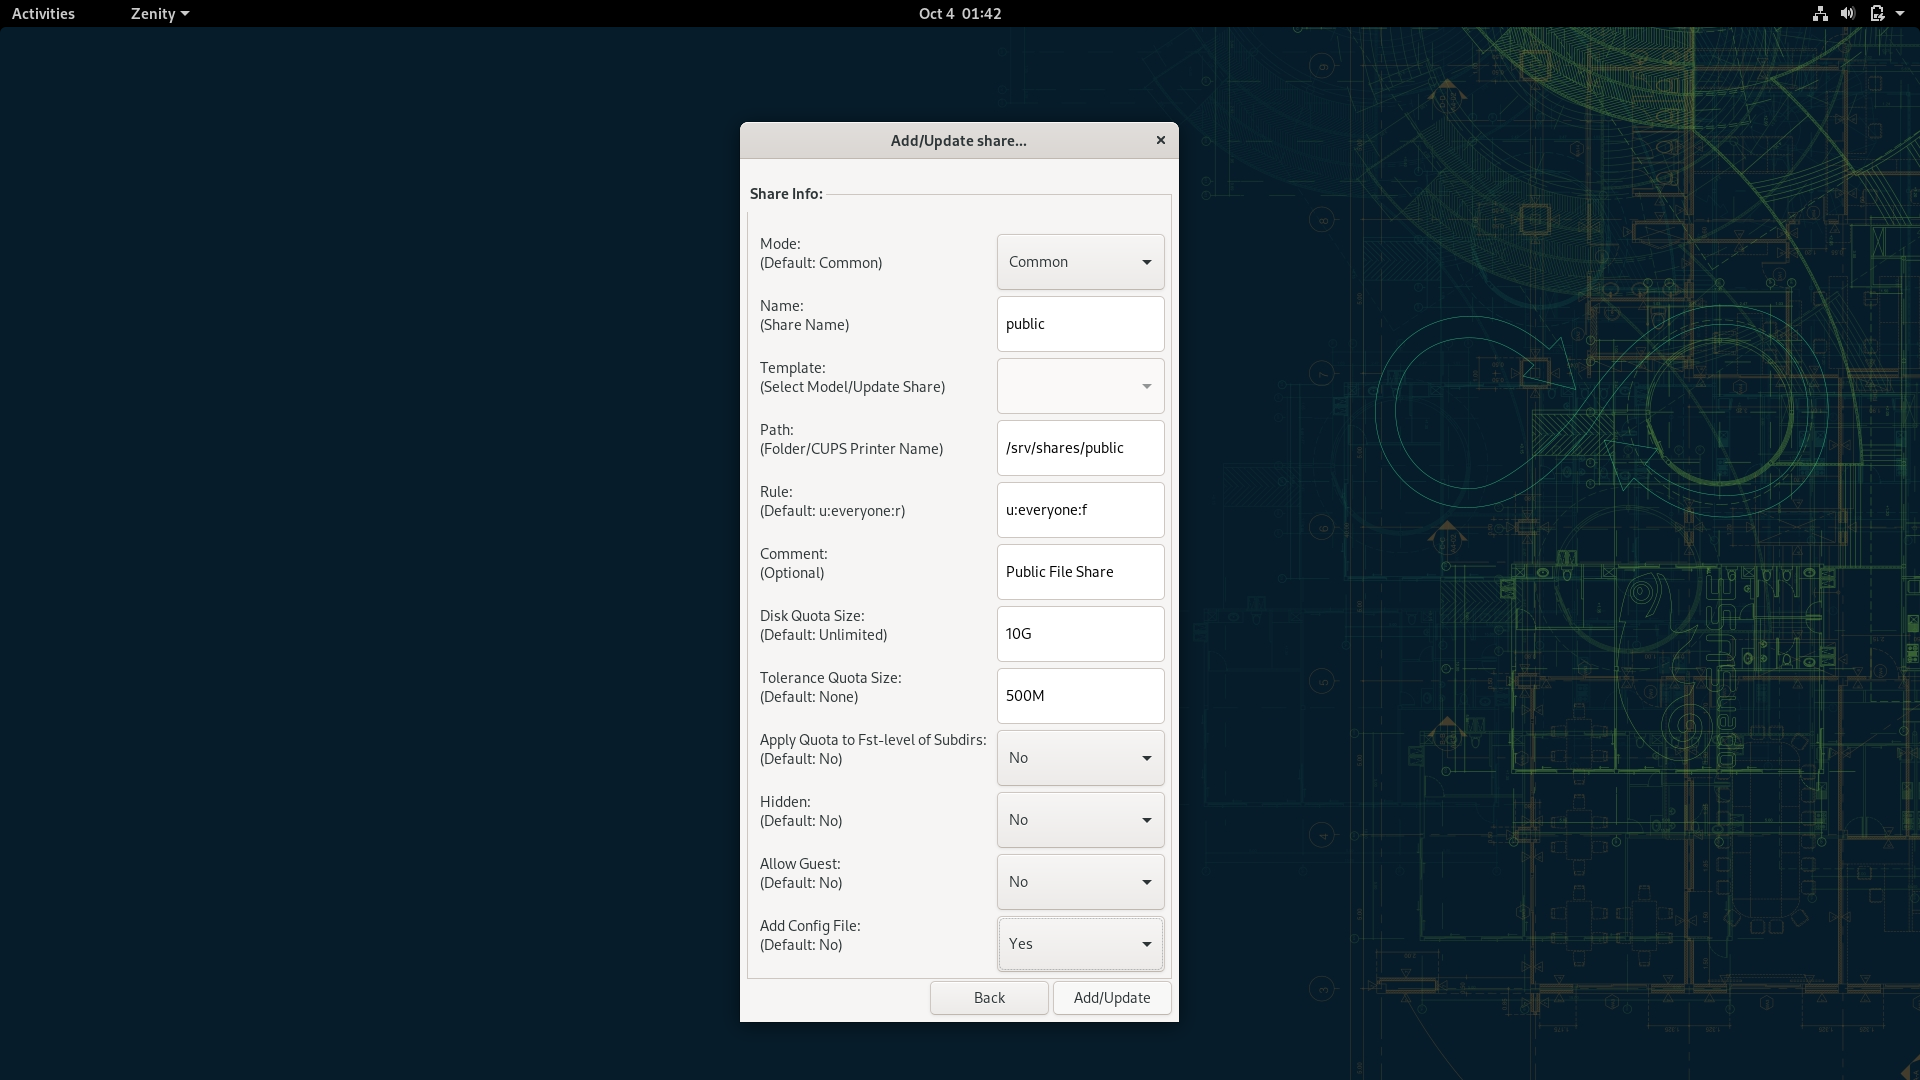Open the Add Config File dropdown
The image size is (1920, 1080).
click(x=1080, y=944)
